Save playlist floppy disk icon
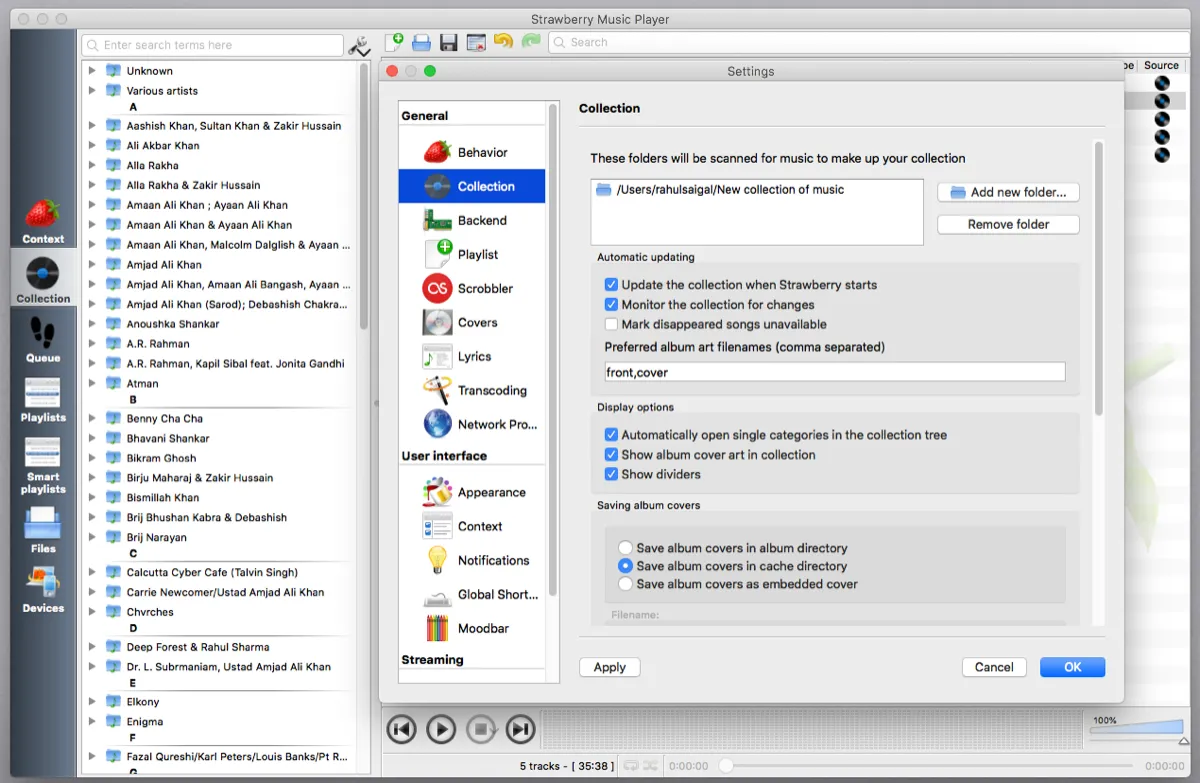The width and height of the screenshot is (1200, 783). click(448, 42)
